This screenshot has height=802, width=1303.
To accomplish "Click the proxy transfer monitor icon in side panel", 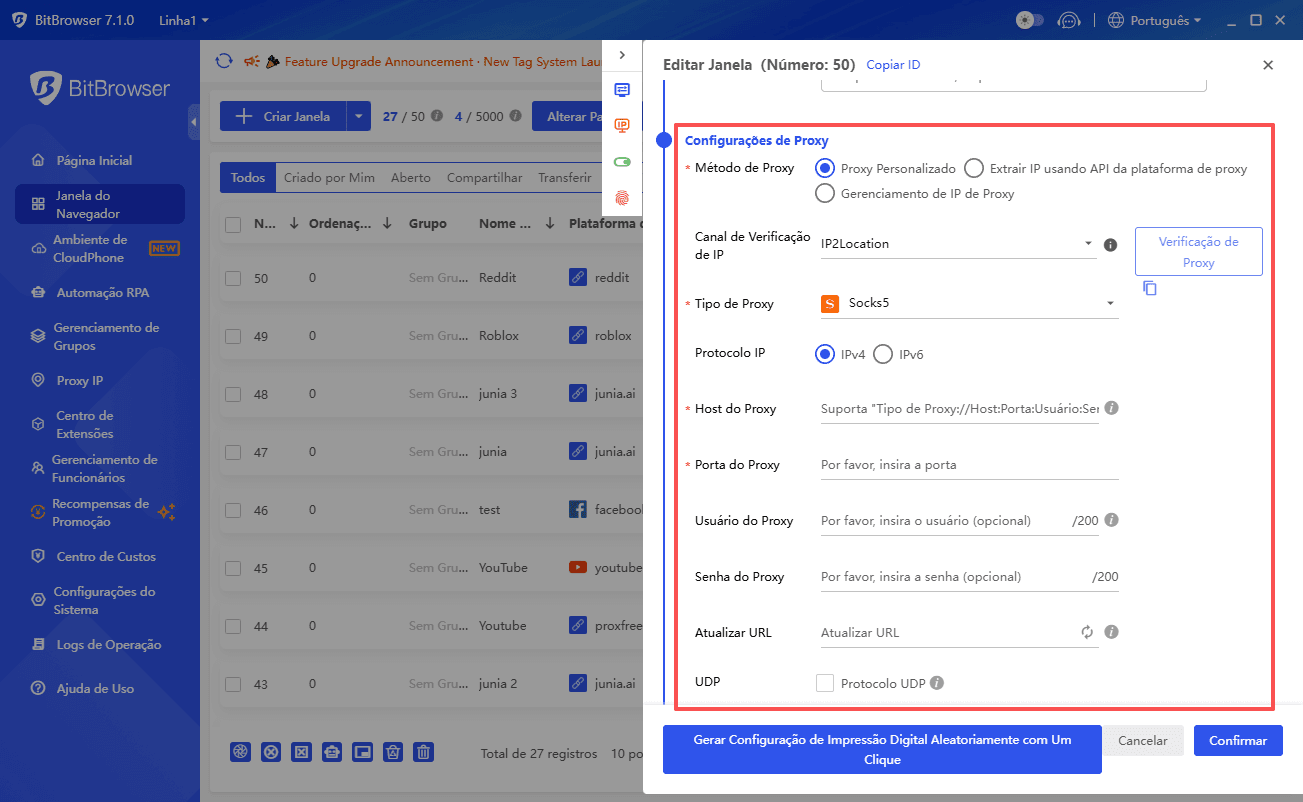I will point(622,89).
